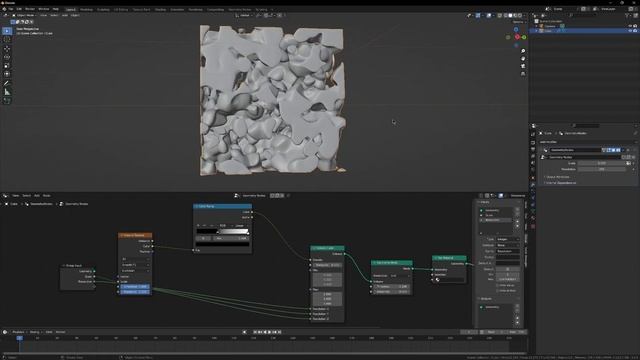Open Voronoi Euclidean distance dropdown
This screenshot has width=640, height=360.
(135, 271)
